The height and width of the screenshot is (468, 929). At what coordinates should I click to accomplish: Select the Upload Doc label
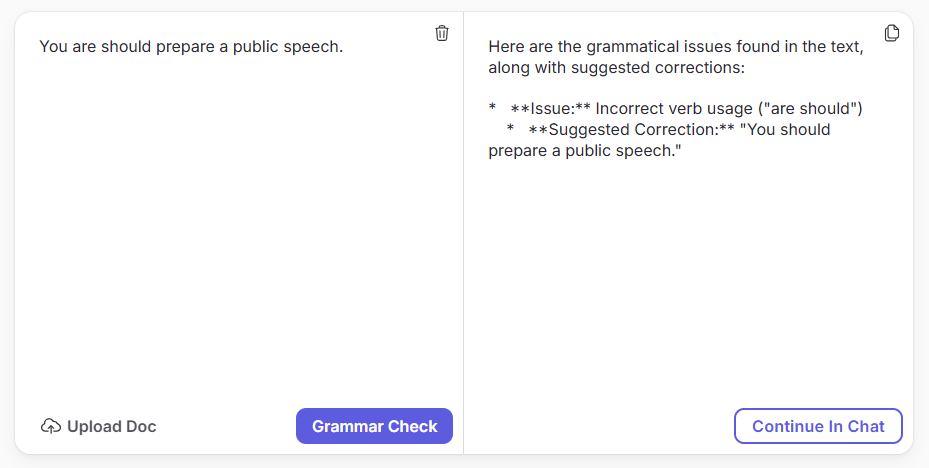[111, 427]
